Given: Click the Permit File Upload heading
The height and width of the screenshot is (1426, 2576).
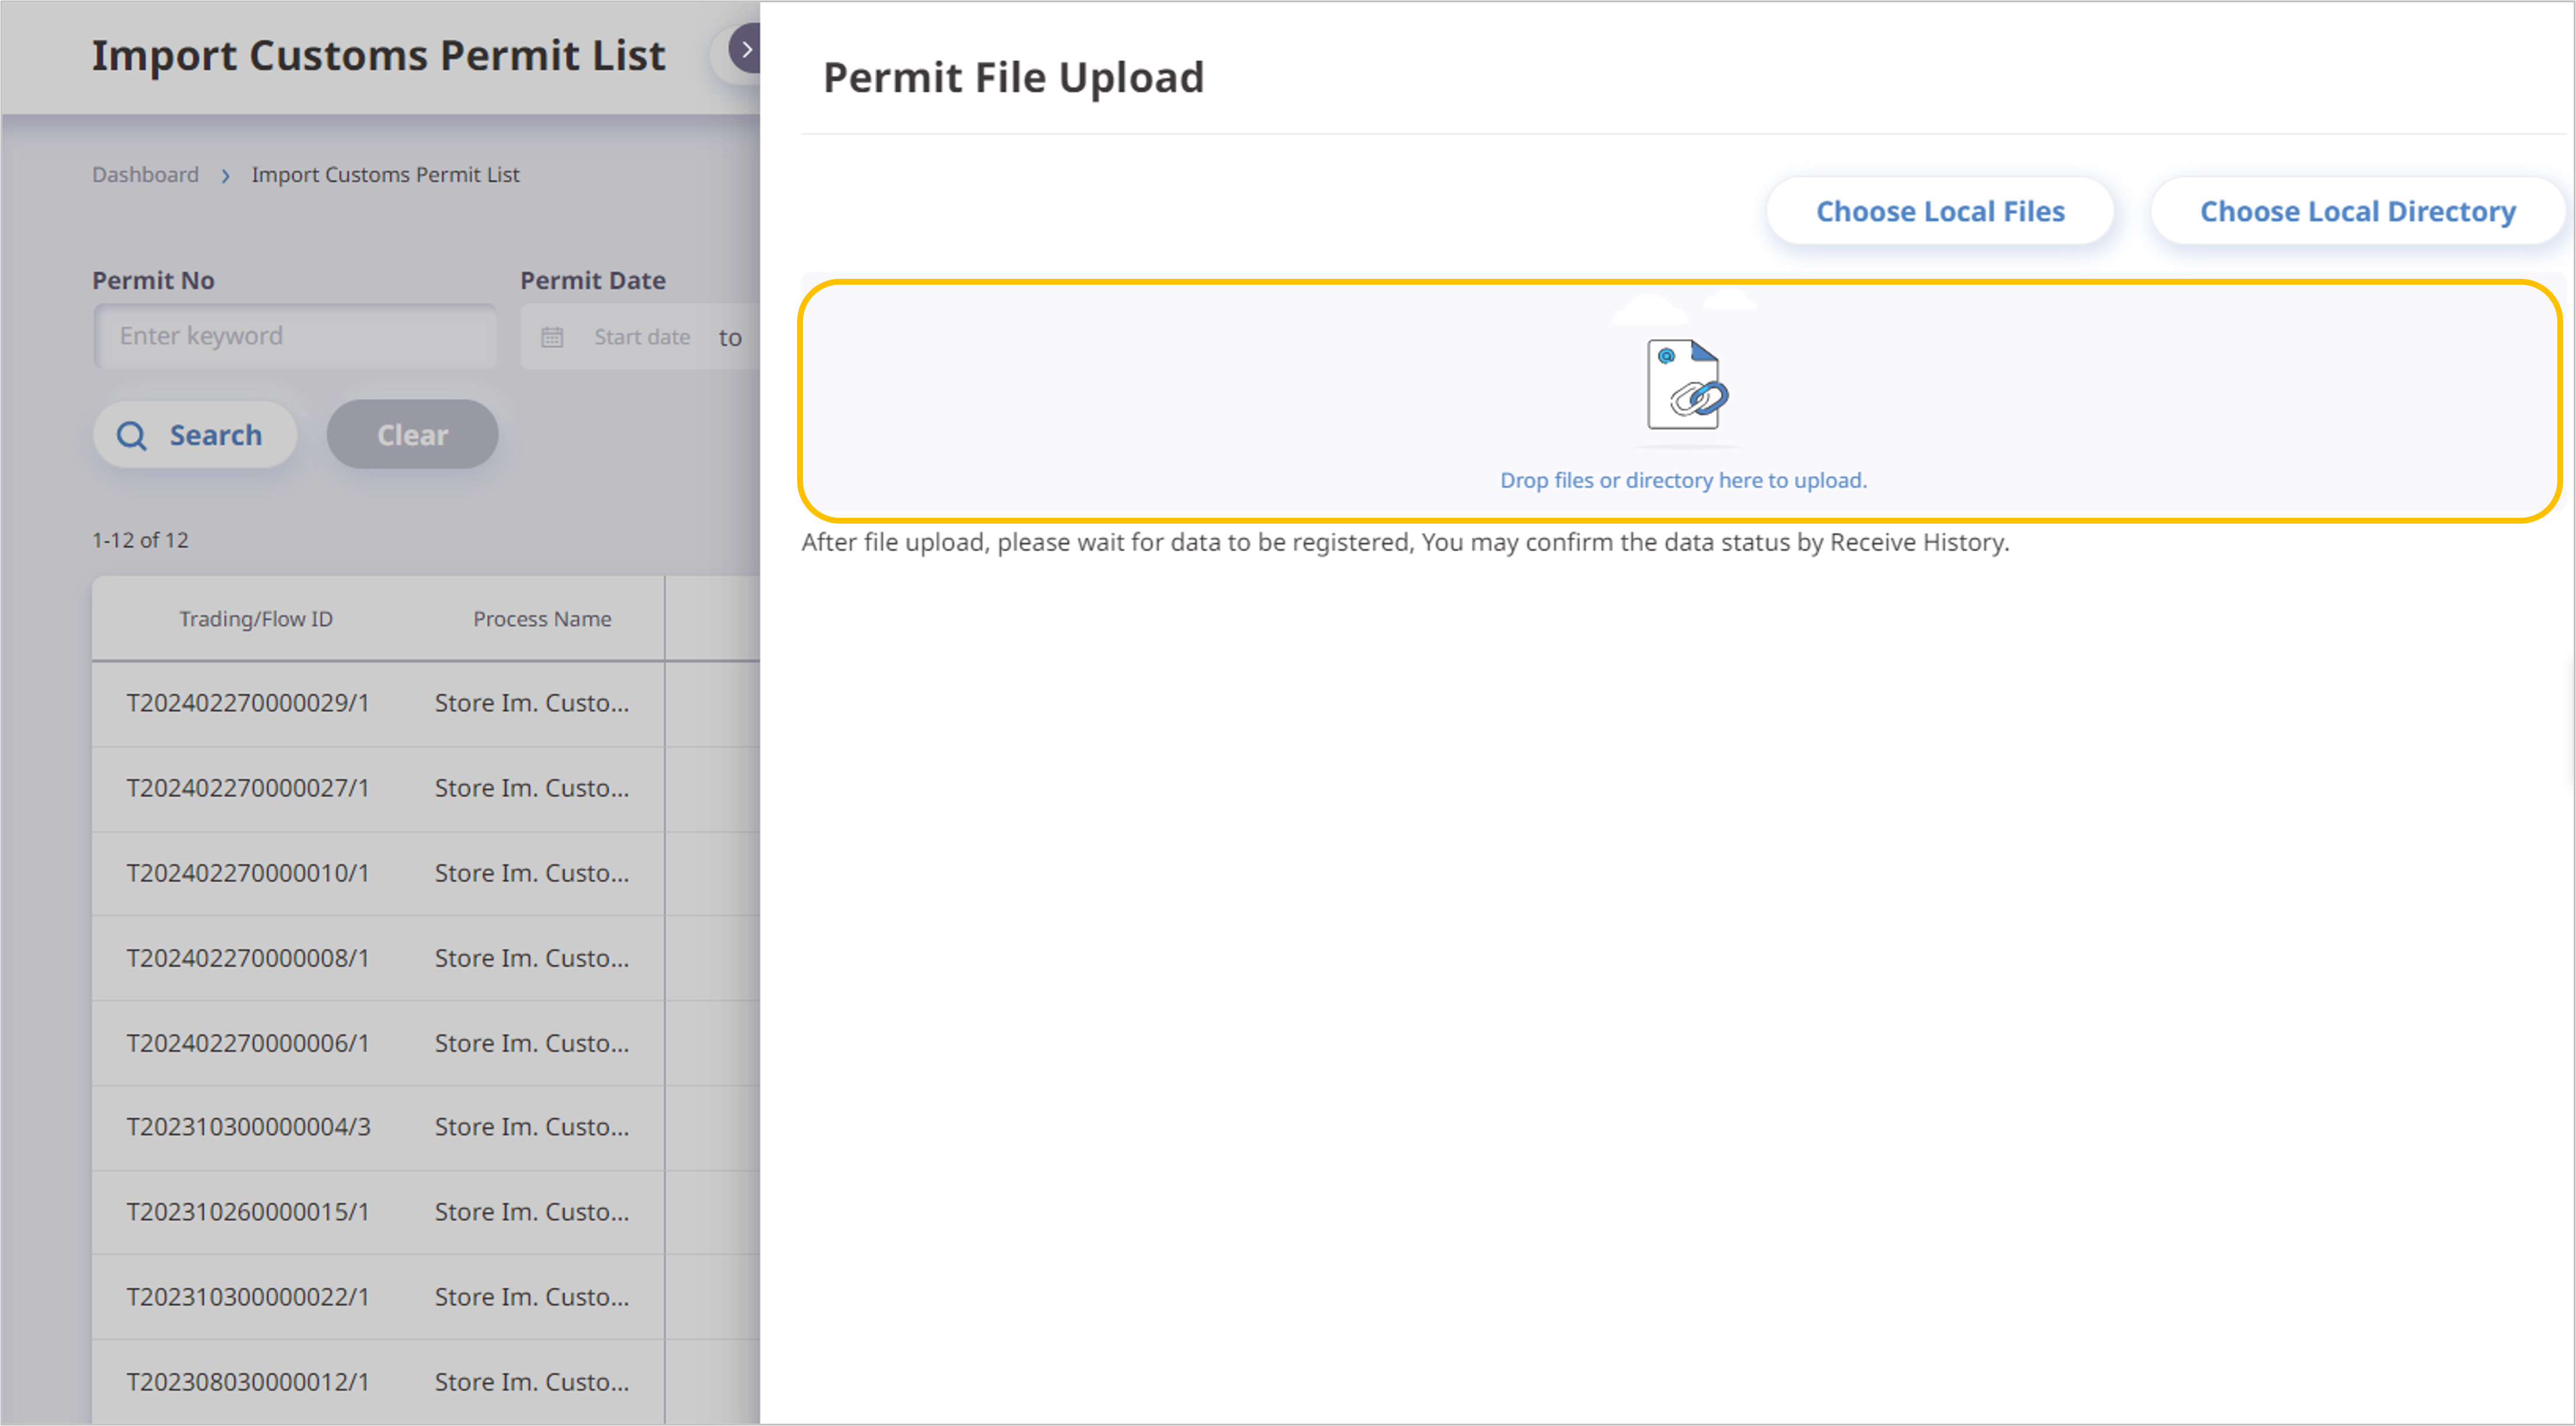Looking at the screenshot, I should (1013, 77).
